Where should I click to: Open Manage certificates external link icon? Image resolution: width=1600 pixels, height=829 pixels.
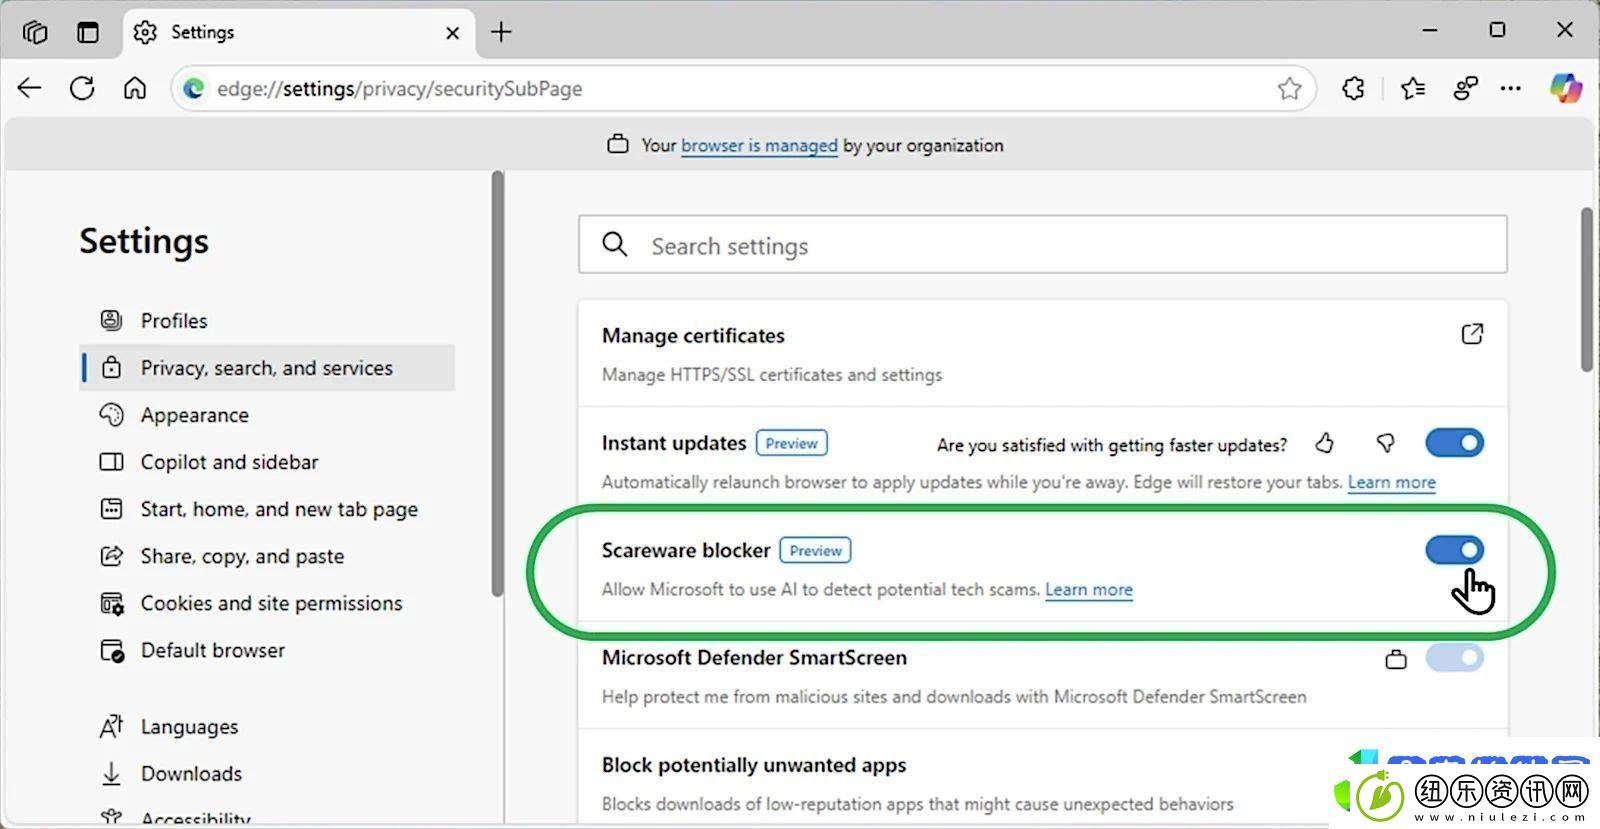1472,334
